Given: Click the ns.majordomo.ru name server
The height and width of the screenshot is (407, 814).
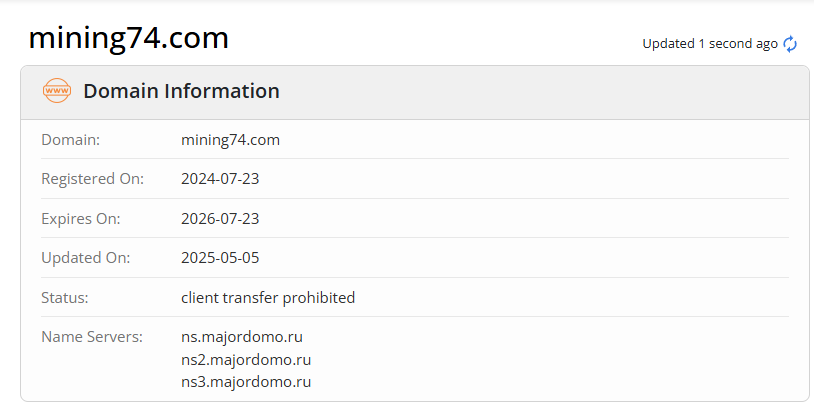Looking at the screenshot, I should coord(243,336).
